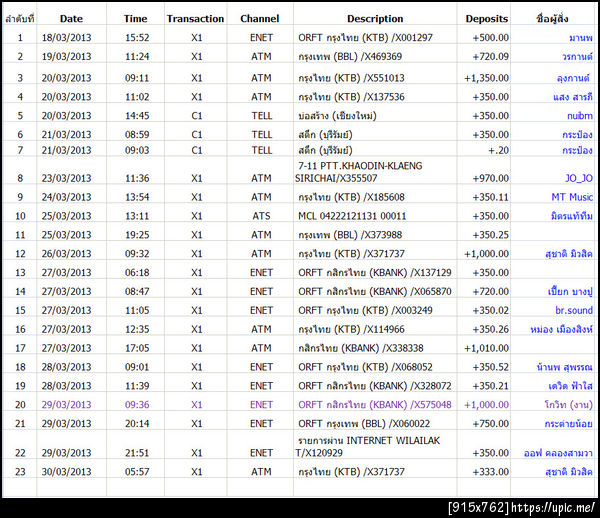The width and height of the screenshot is (600, 518).
Task: Click the deposit +350.21 cell
Action: [491, 386]
